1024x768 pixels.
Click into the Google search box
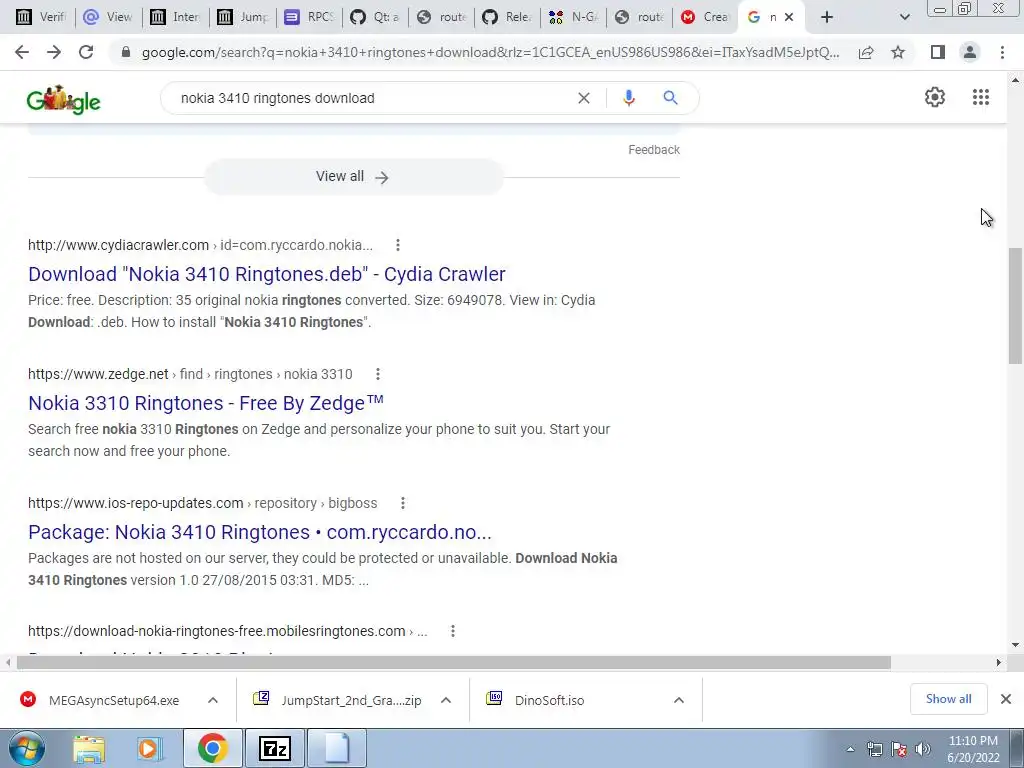click(372, 98)
